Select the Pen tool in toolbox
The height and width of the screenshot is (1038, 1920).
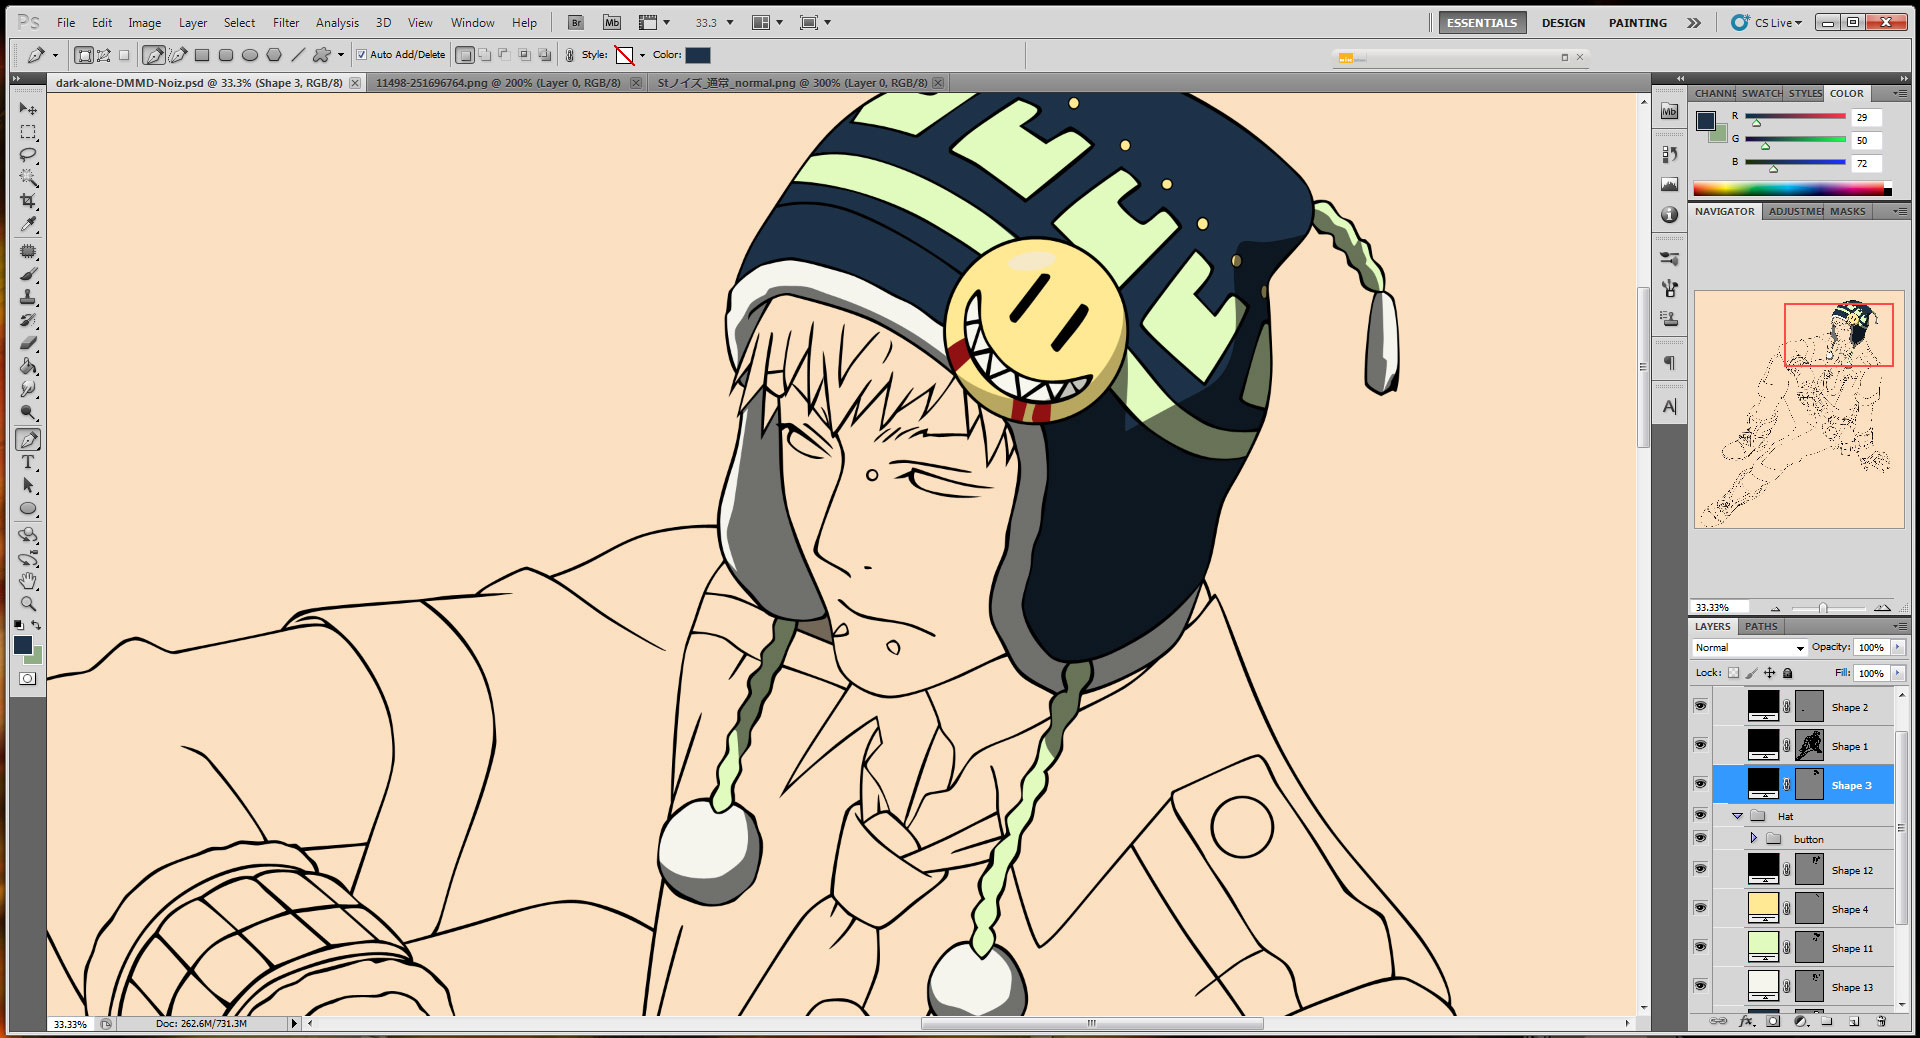point(28,439)
